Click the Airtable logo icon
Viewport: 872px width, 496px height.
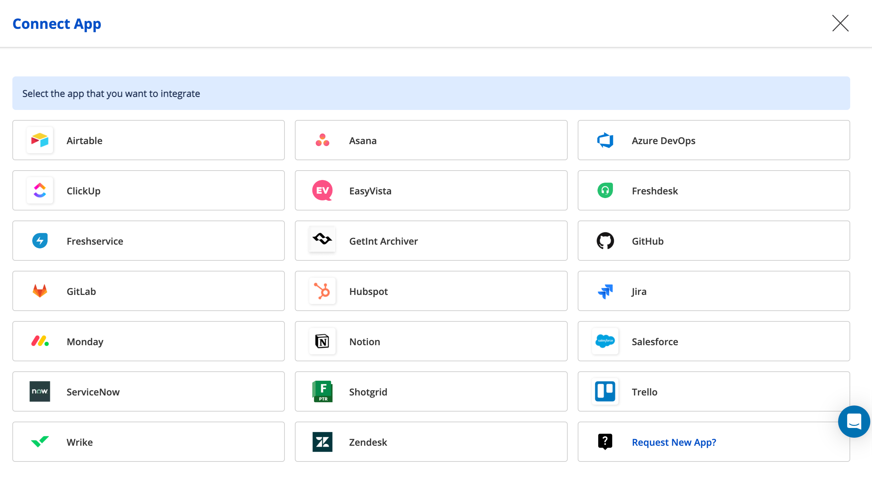[40, 141]
